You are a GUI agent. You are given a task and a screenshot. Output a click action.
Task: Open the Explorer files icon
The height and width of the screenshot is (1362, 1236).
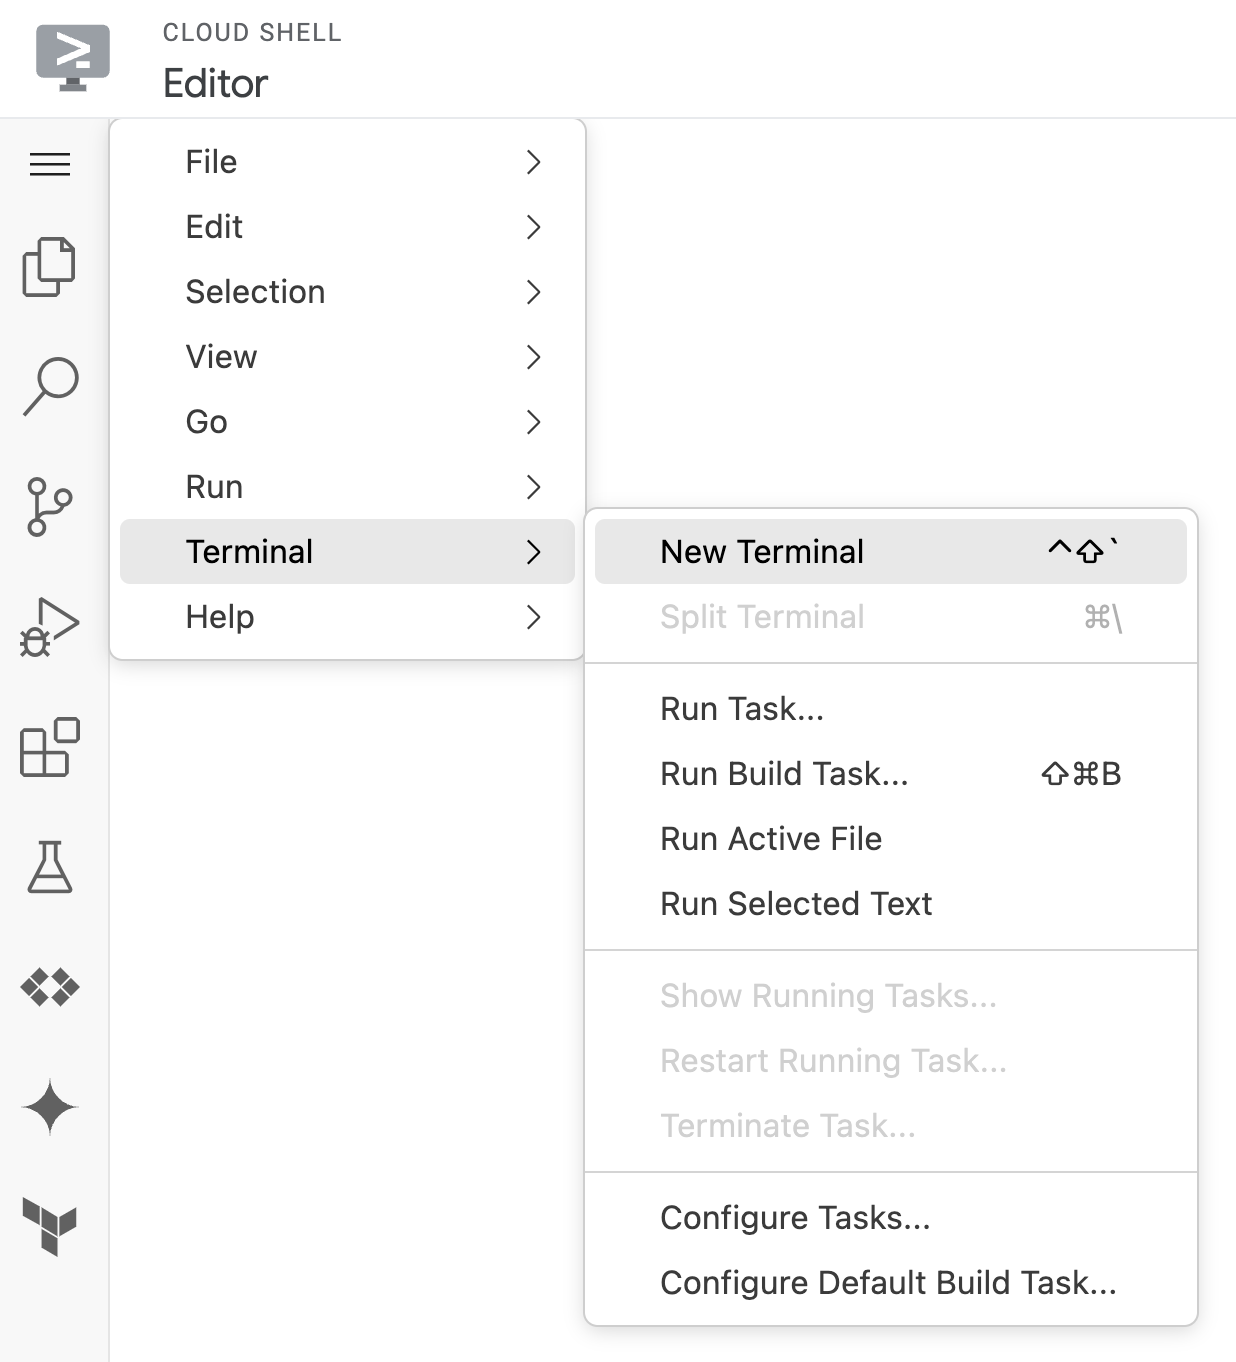(49, 266)
